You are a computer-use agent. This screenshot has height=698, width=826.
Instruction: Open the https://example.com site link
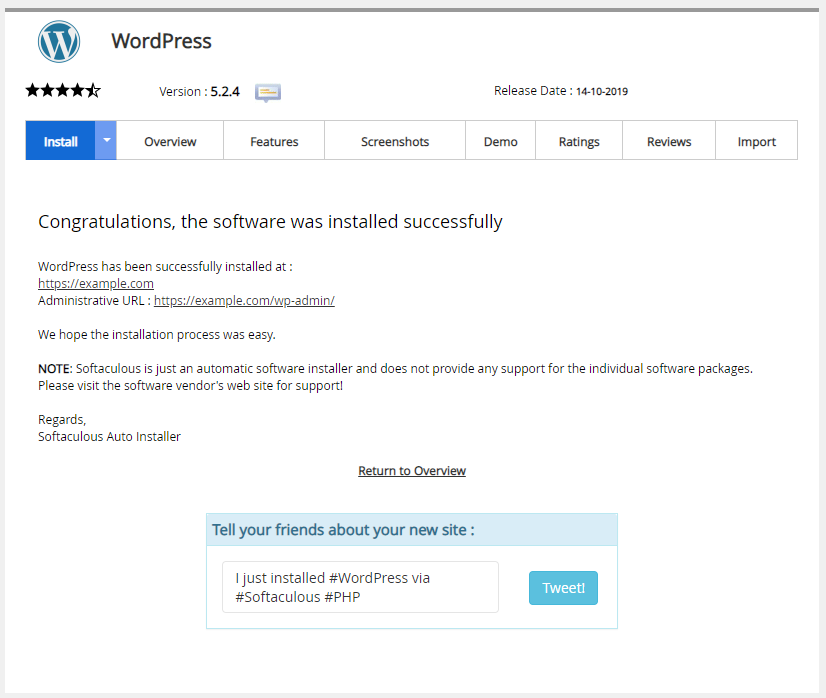point(96,284)
